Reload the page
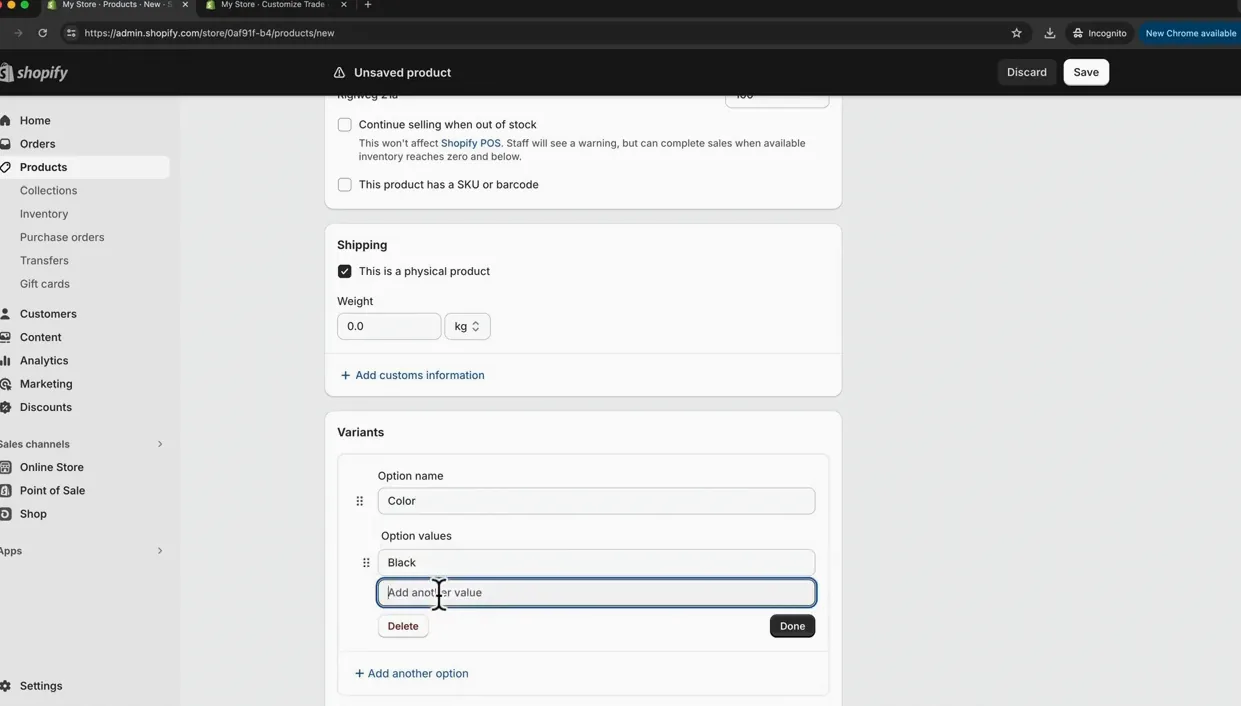This screenshot has width=1241, height=706. click(43, 33)
